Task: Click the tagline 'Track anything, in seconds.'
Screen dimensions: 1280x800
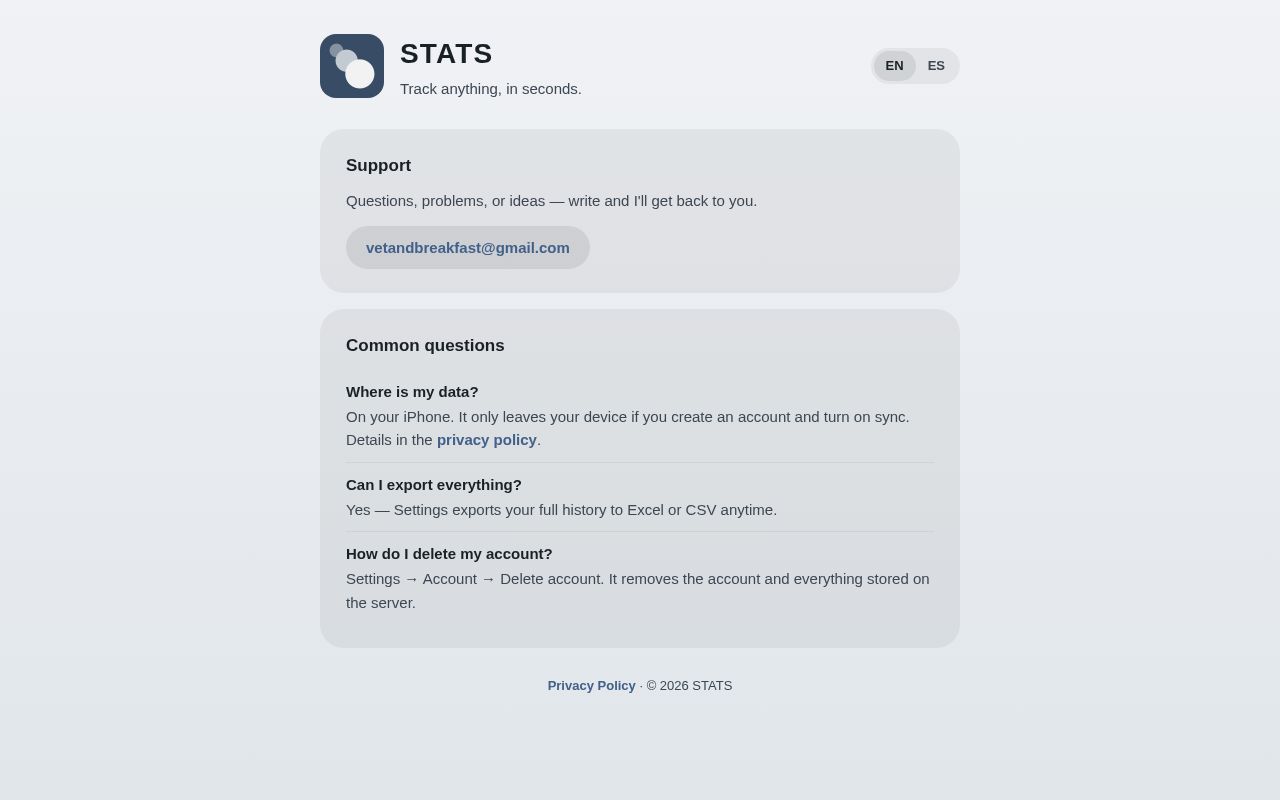Action: point(491,89)
